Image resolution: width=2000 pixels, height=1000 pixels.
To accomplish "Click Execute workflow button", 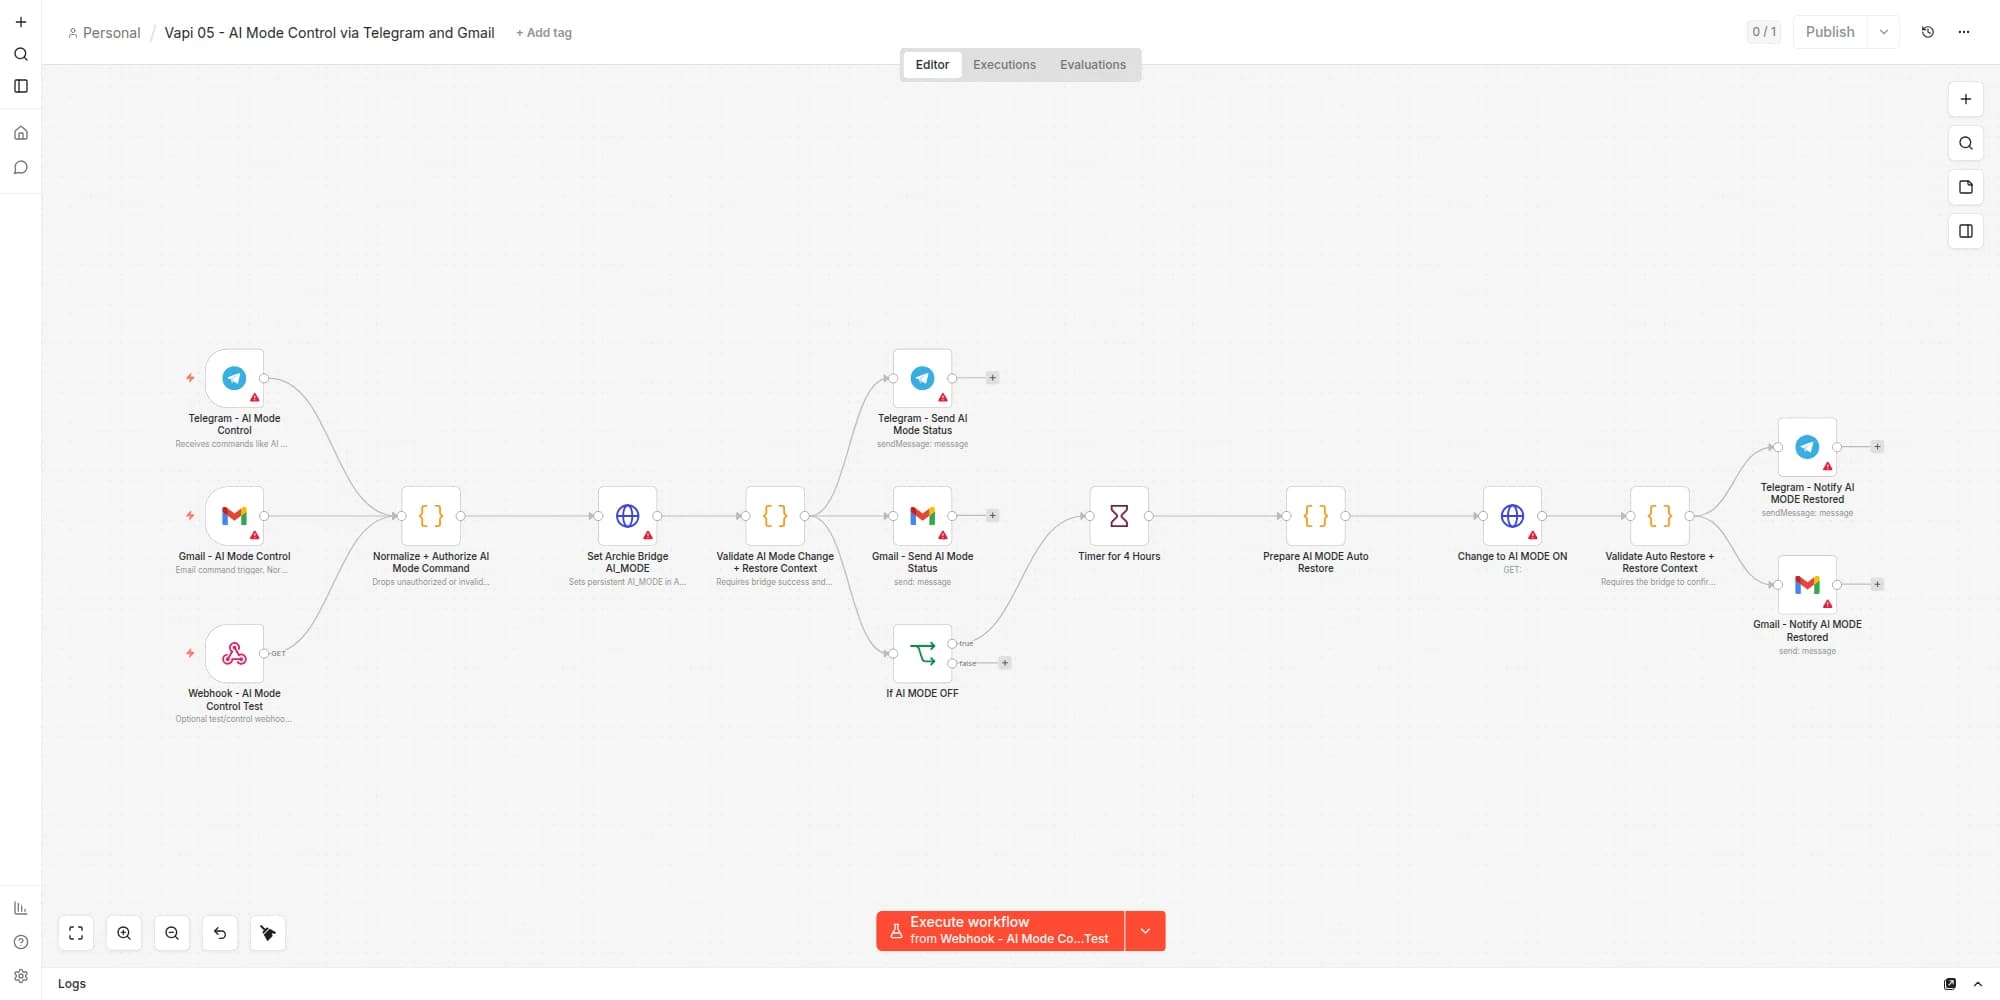I will [x=1000, y=931].
